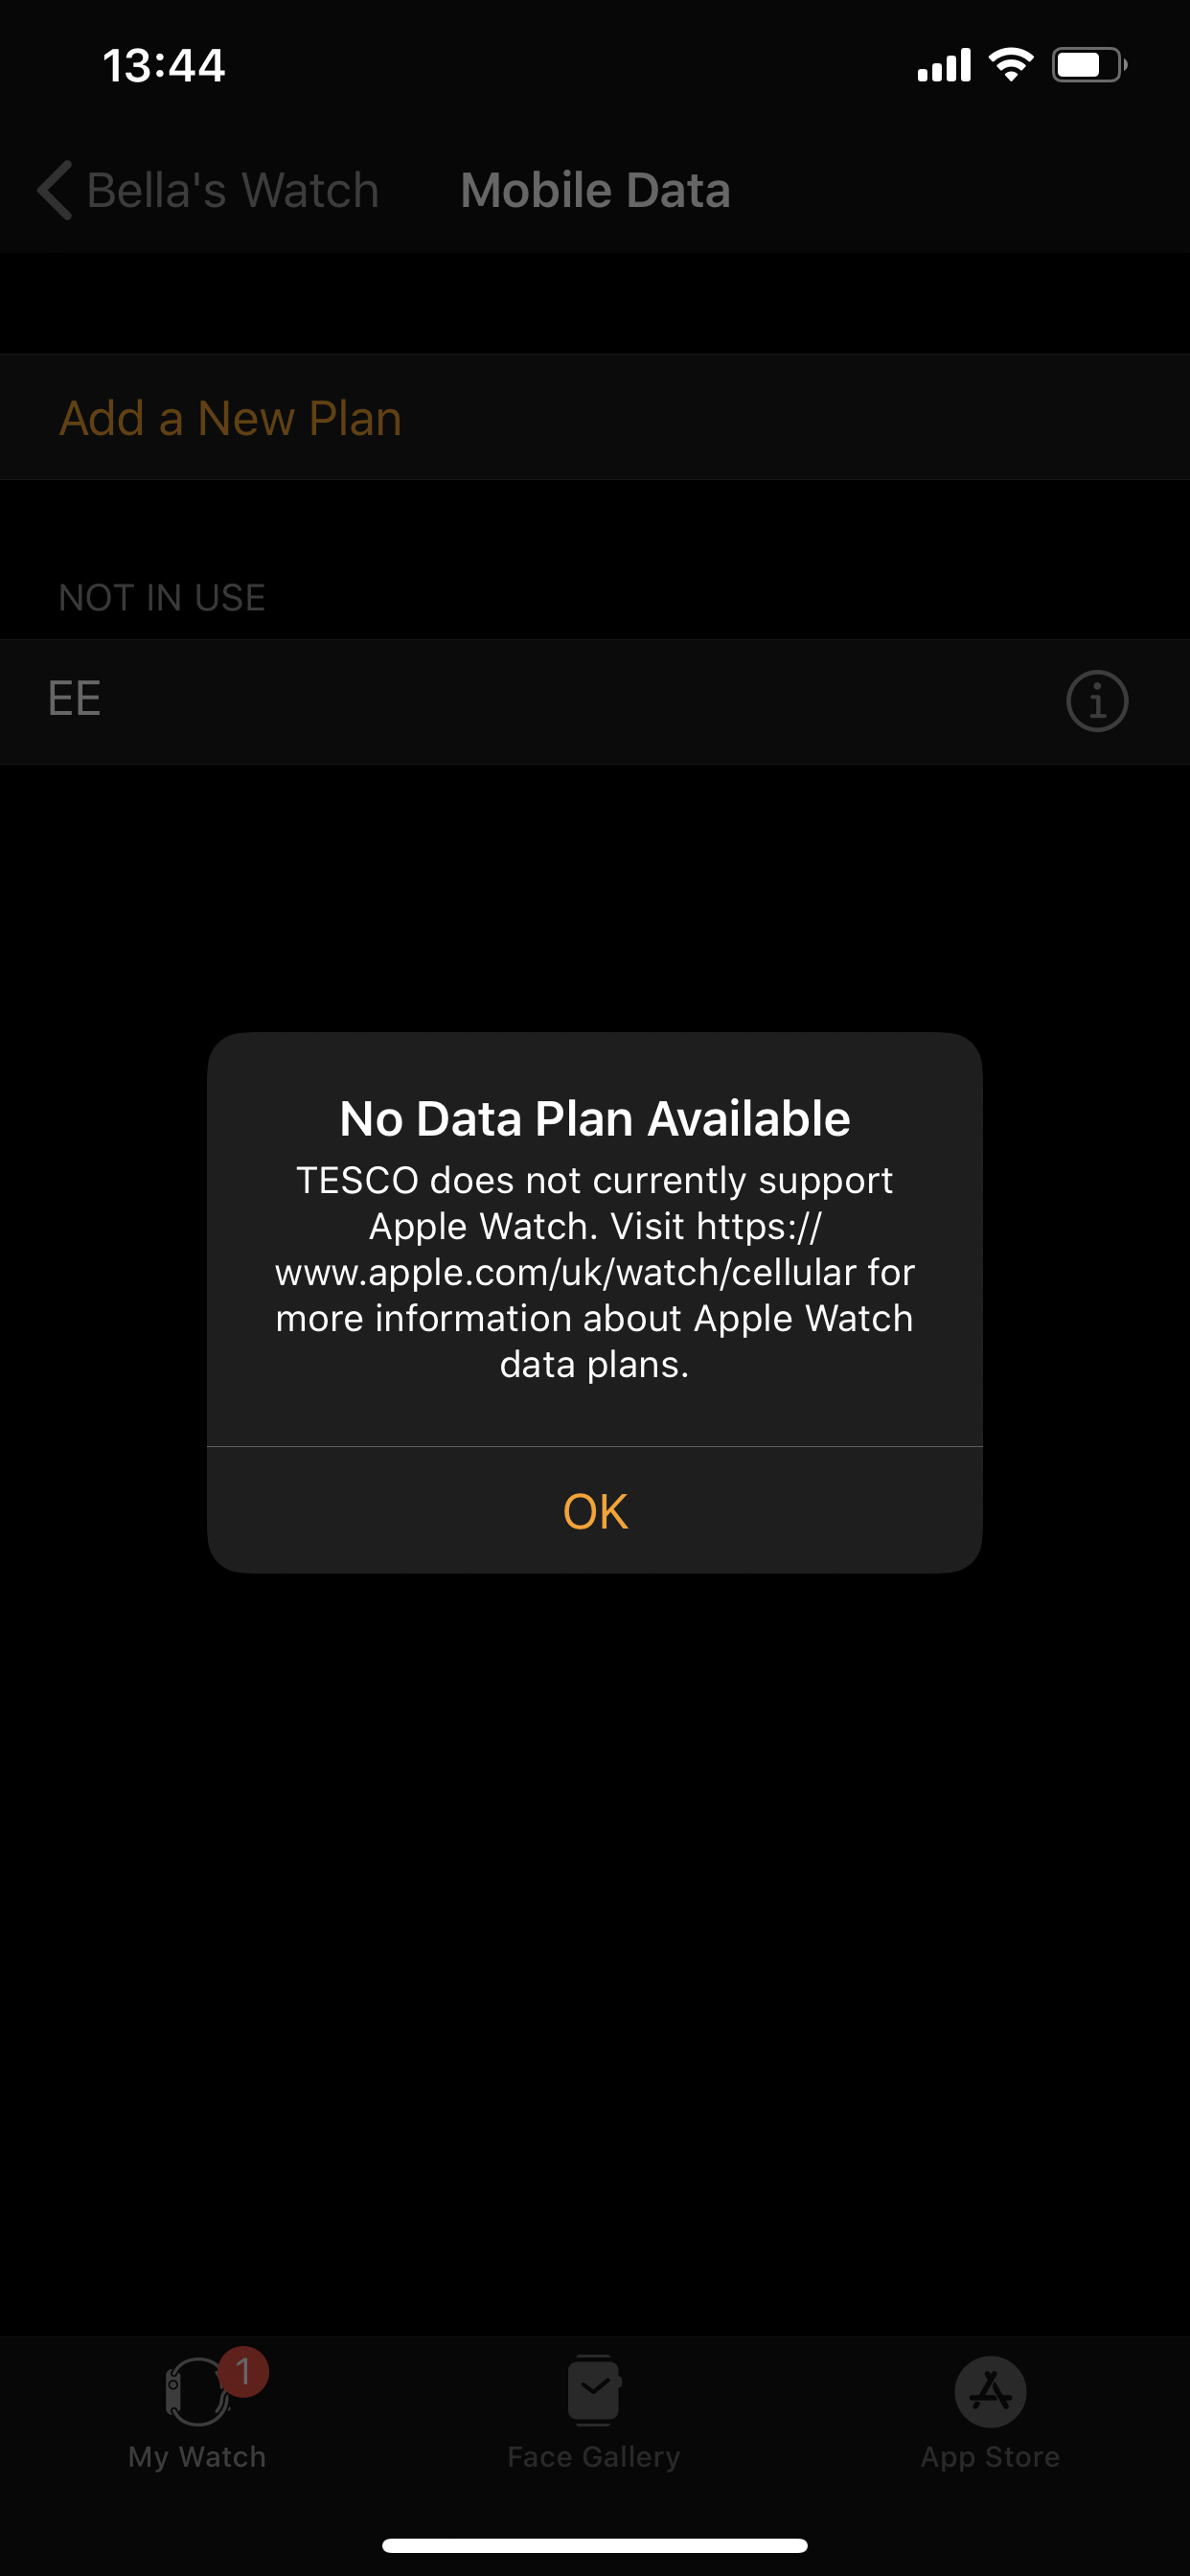Tap the back chevron arrow
This screenshot has height=2576, width=1190.
coord(55,190)
